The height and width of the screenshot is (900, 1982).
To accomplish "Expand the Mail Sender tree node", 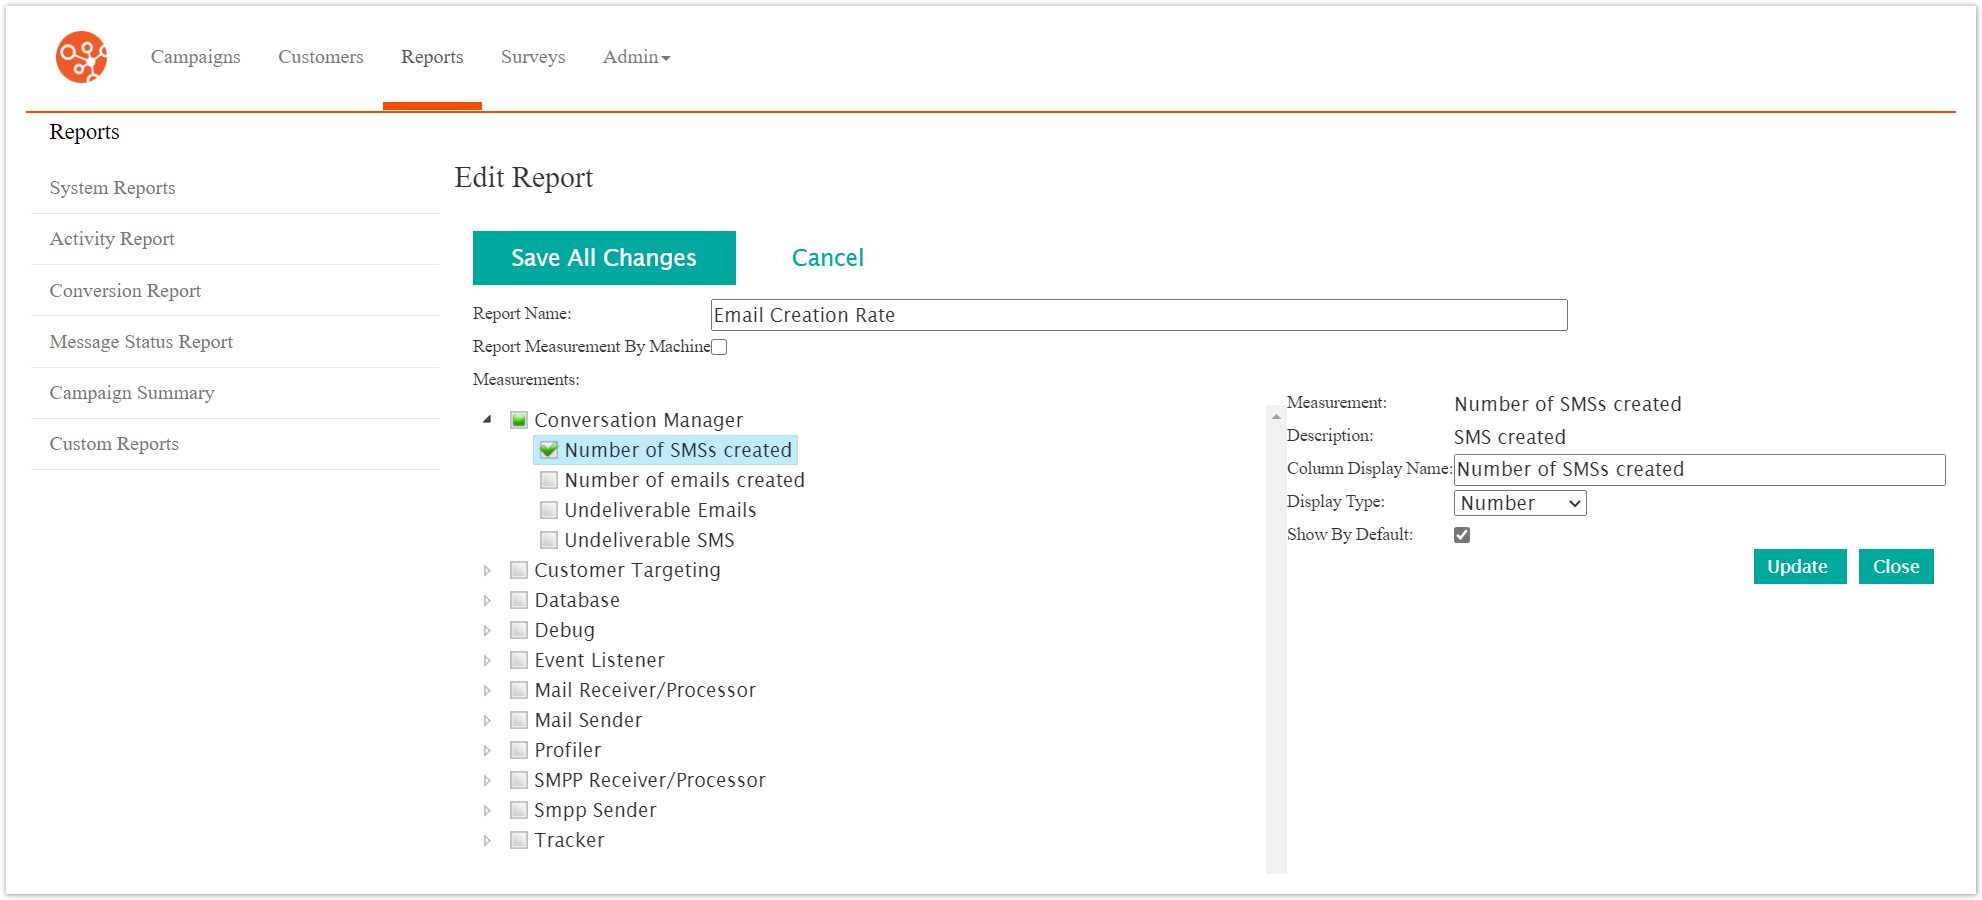I will click(x=487, y=719).
